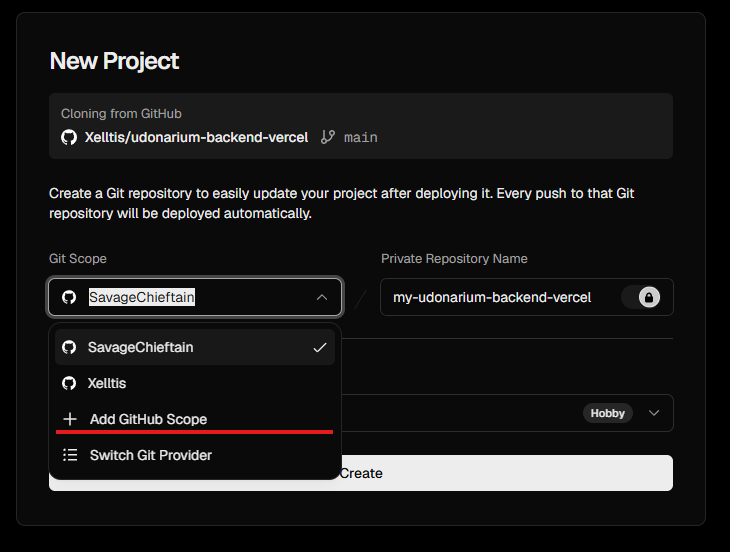This screenshot has width=730, height=552.
Task: Click the New Project heading
Action: [114, 61]
